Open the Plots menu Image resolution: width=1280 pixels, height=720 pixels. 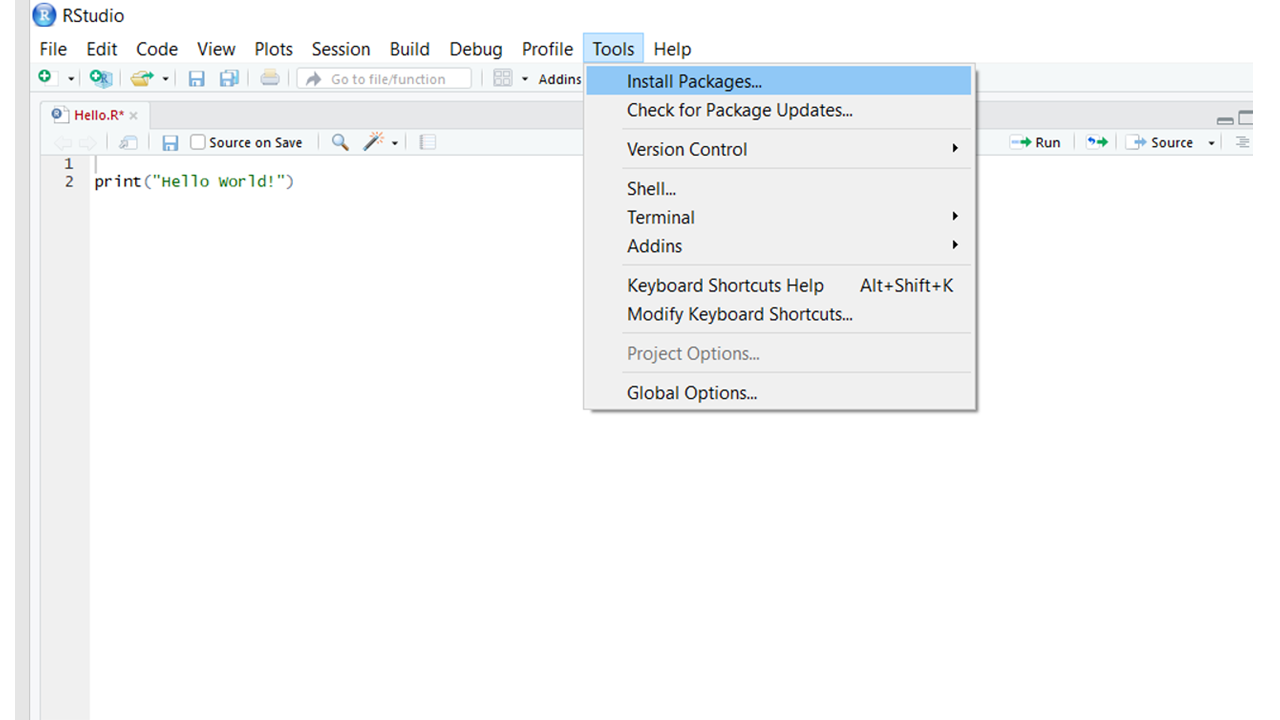pos(273,49)
